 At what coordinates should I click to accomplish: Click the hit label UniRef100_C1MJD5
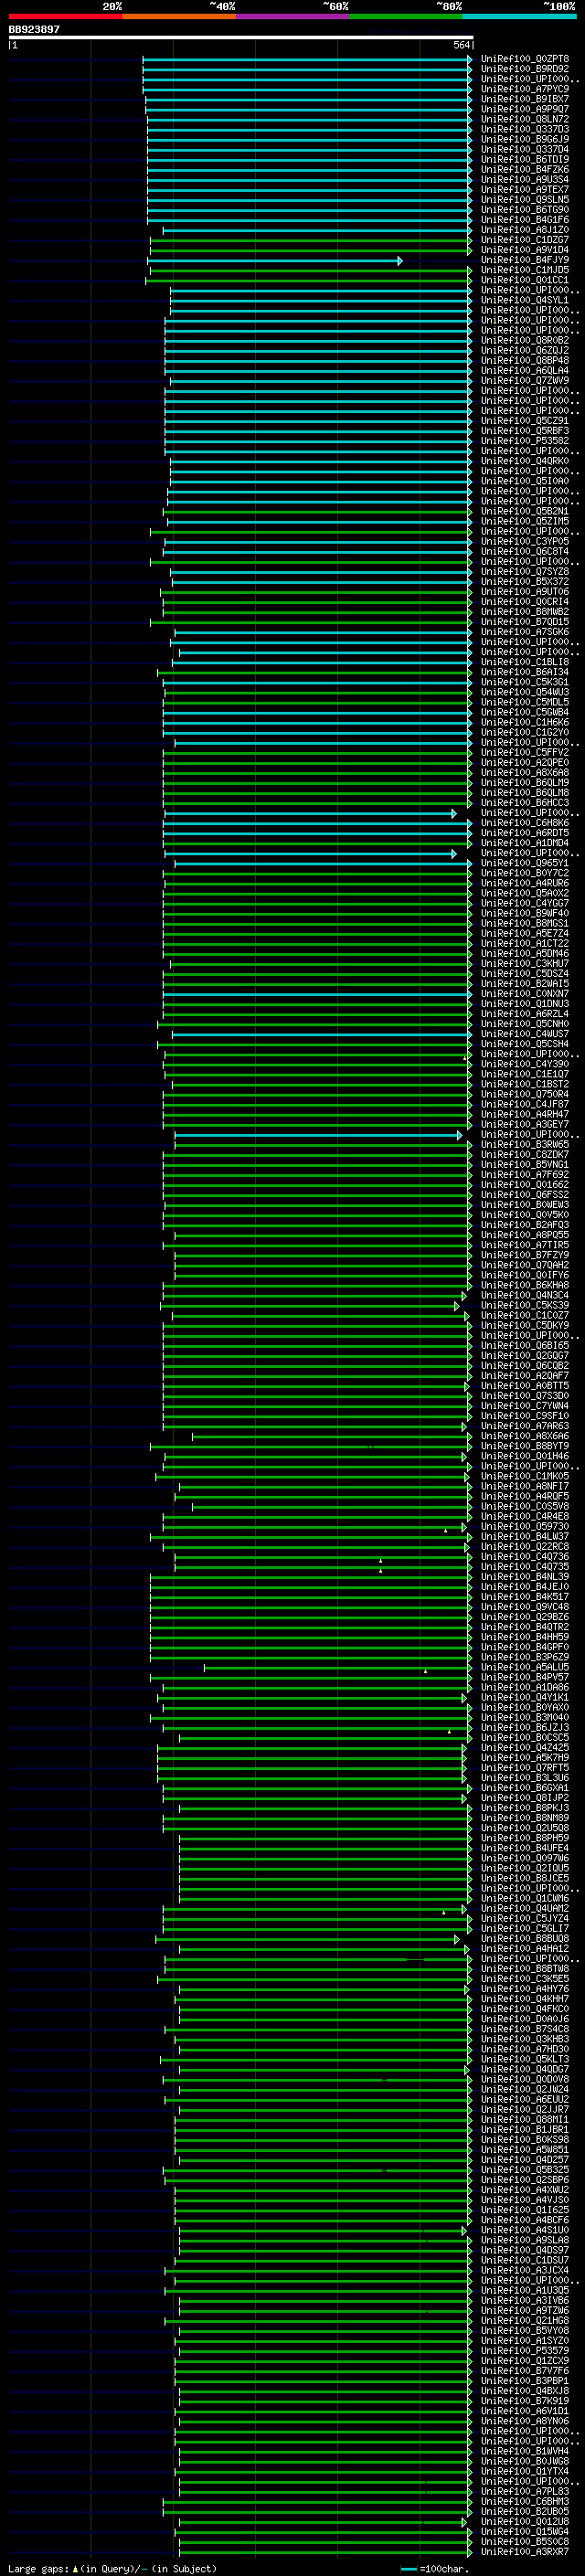(525, 270)
